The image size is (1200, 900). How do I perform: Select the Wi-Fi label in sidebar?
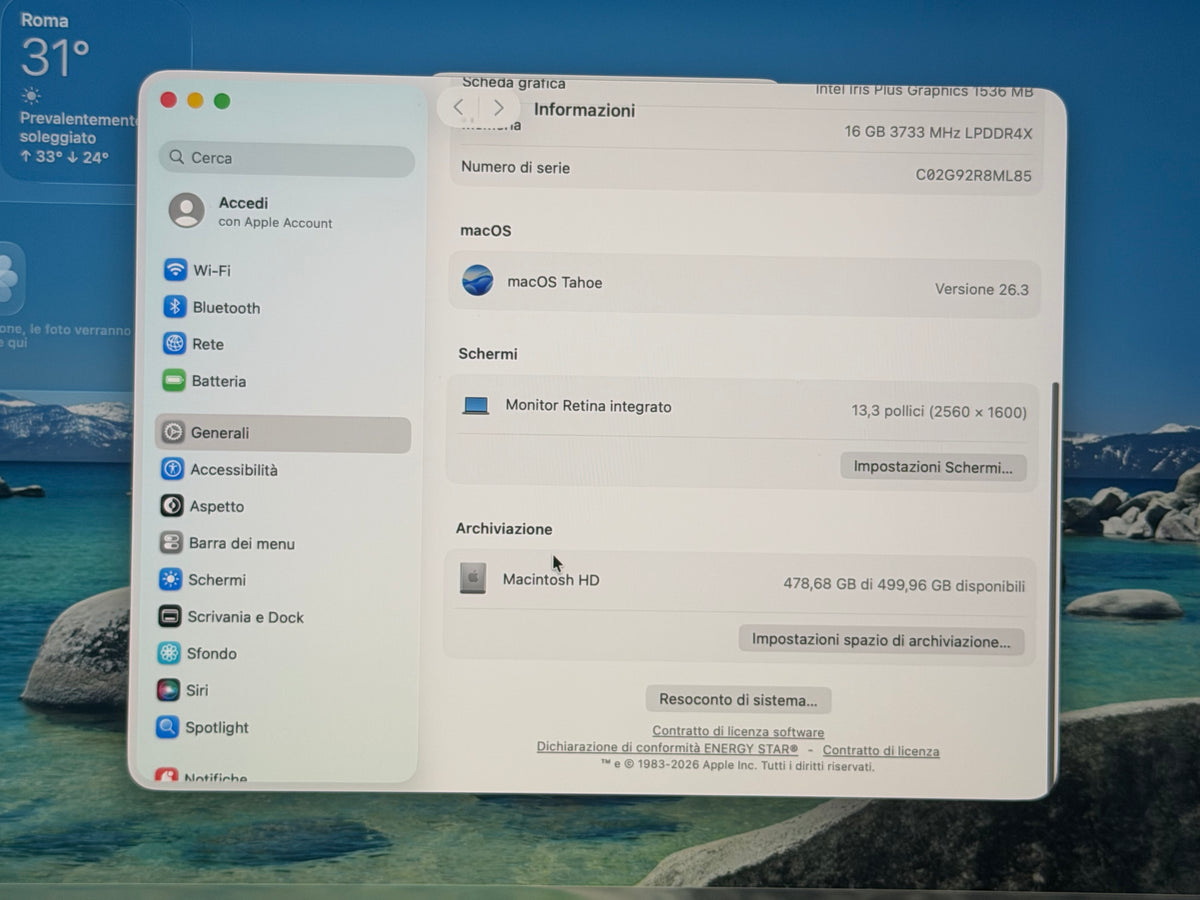[x=212, y=271]
